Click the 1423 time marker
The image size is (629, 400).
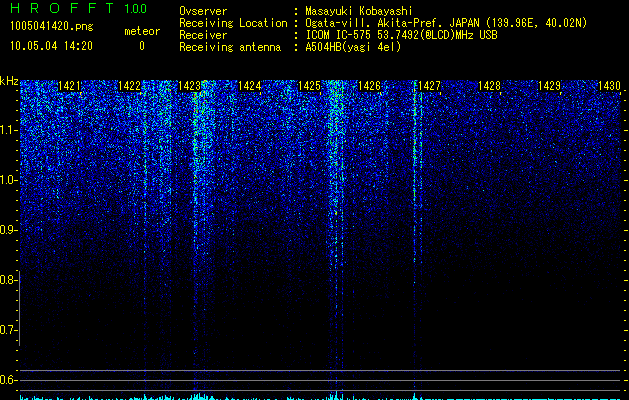[x=189, y=86]
